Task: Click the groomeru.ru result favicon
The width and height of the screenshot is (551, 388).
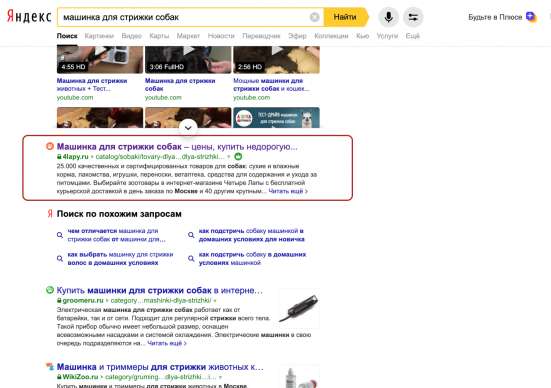Action: click(x=50, y=290)
